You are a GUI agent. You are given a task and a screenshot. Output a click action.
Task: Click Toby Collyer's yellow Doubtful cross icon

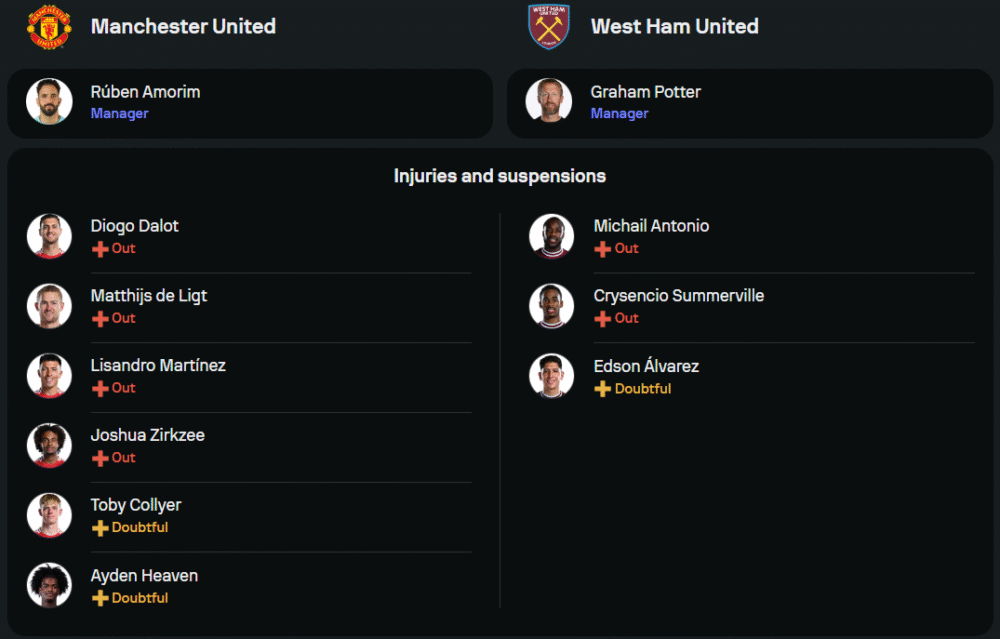(x=100, y=528)
